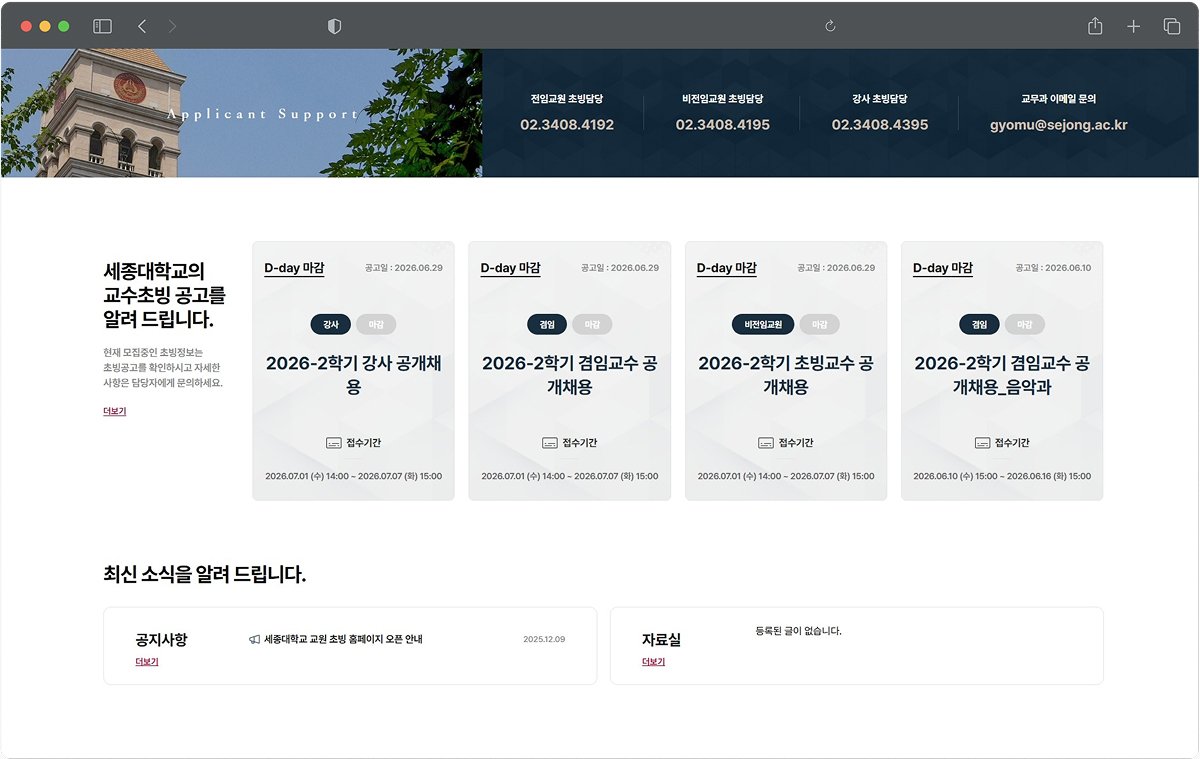
Task: Open the Share icon in toolbar
Action: click(1095, 27)
